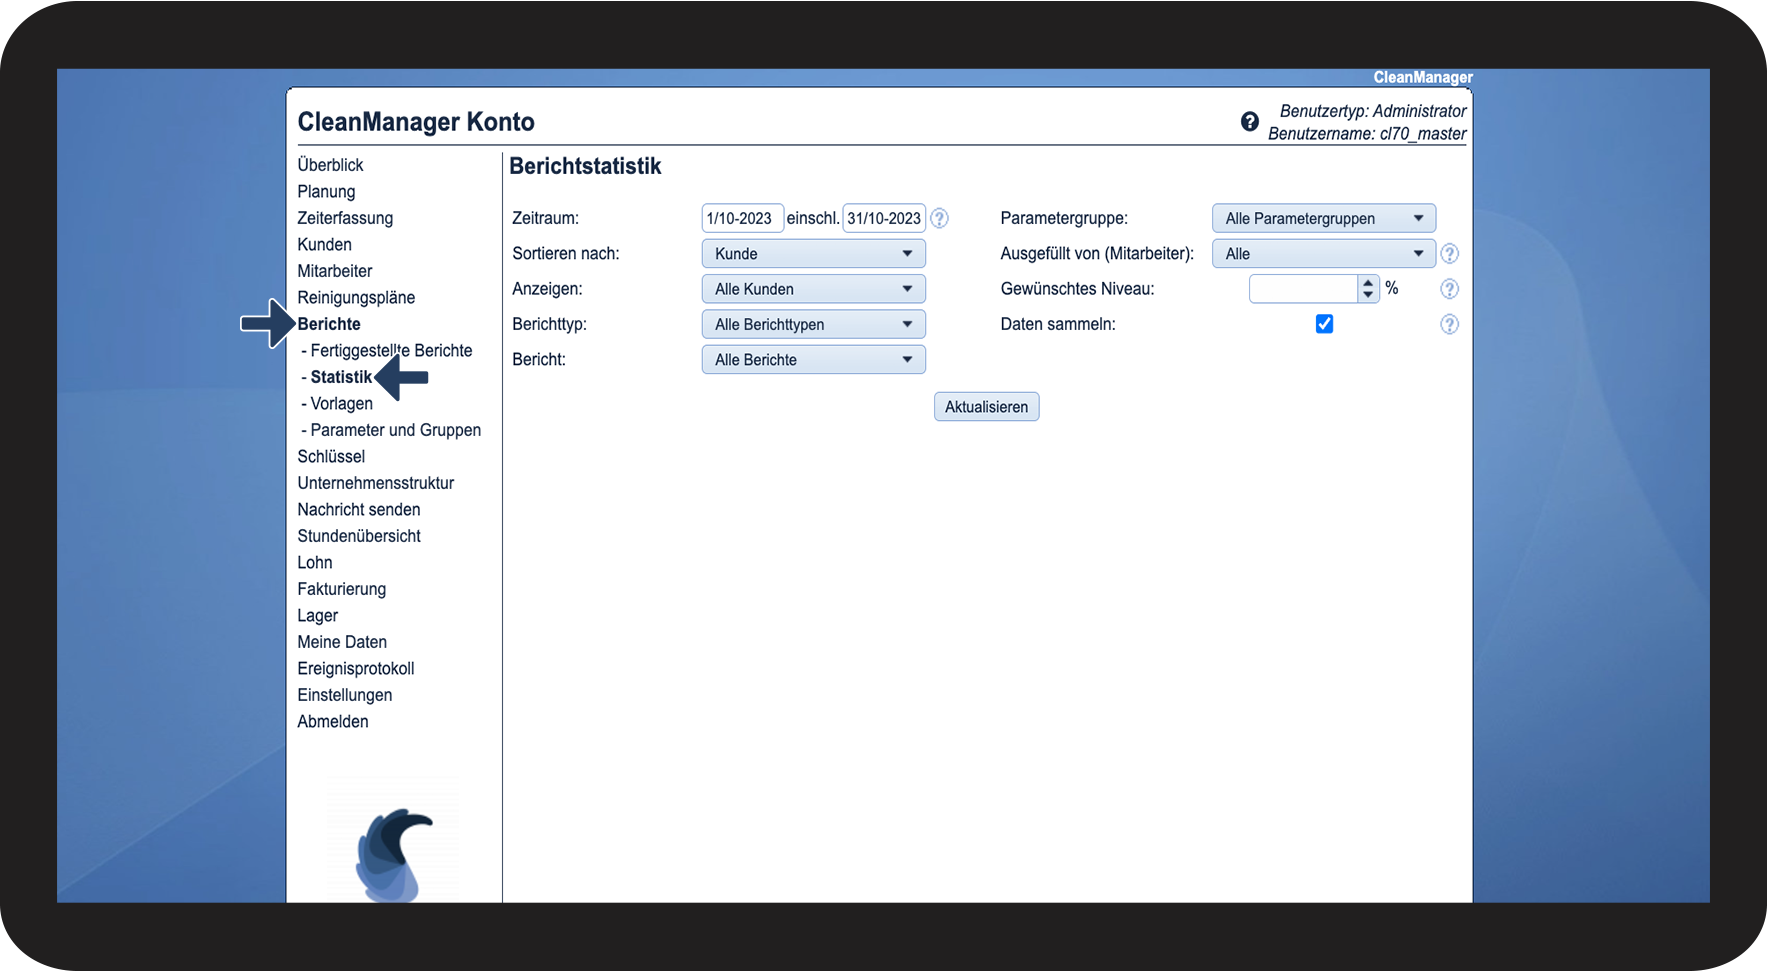Go to Fertiggestellte Berichte menu item
Viewport: 1767px width, 971px height.
pos(391,351)
